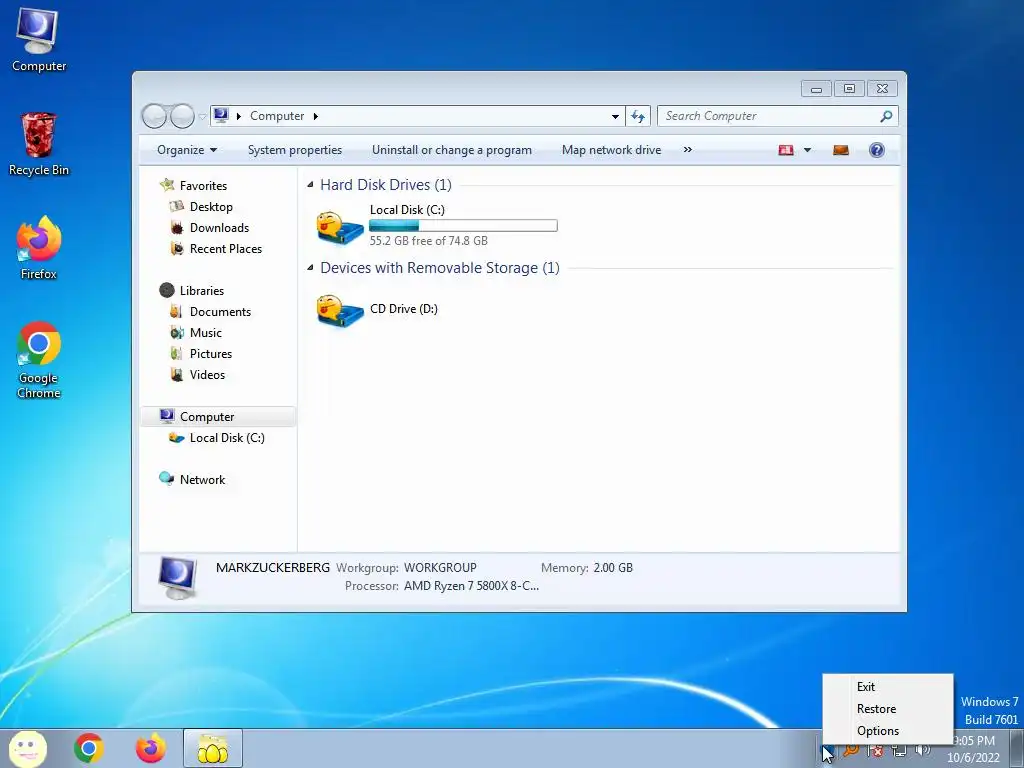Click Map network drive
1024x768 pixels.
(611, 150)
